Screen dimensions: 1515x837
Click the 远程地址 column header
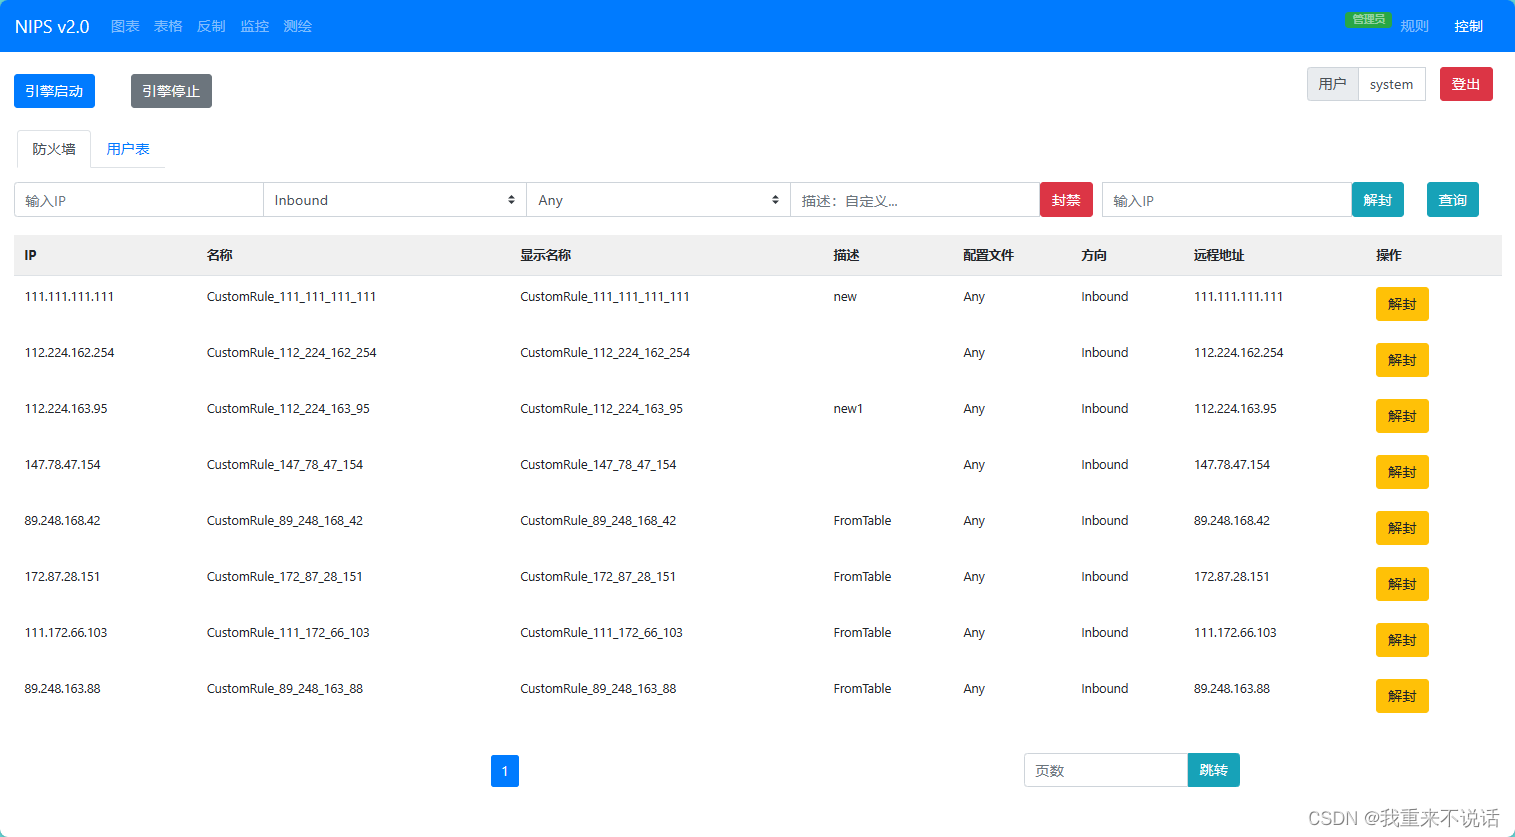tap(1219, 255)
